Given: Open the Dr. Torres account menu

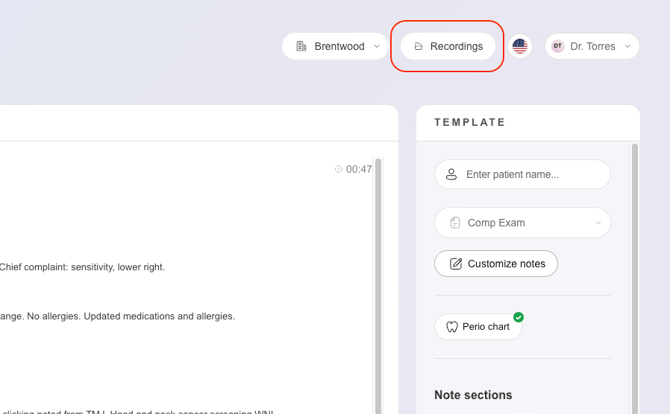Looking at the screenshot, I should [x=592, y=46].
